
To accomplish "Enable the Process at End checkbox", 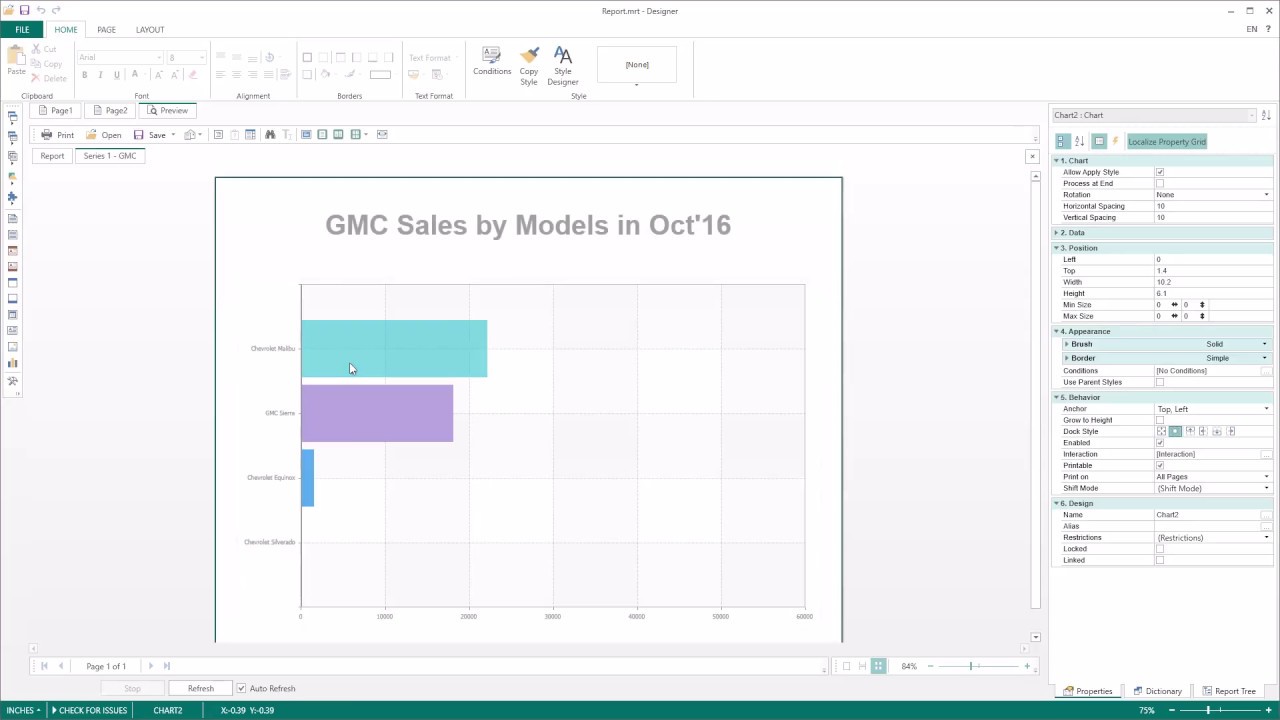I will click(x=1160, y=184).
